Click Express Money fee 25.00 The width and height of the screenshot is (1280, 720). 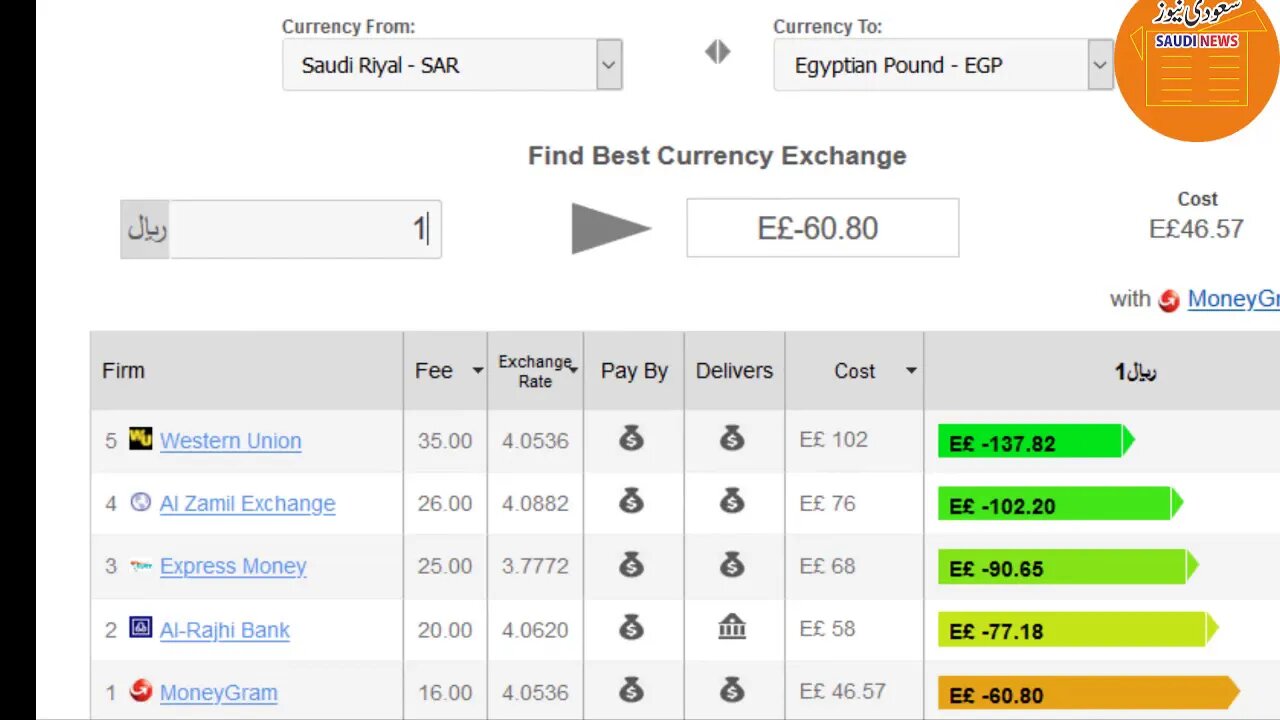click(445, 566)
